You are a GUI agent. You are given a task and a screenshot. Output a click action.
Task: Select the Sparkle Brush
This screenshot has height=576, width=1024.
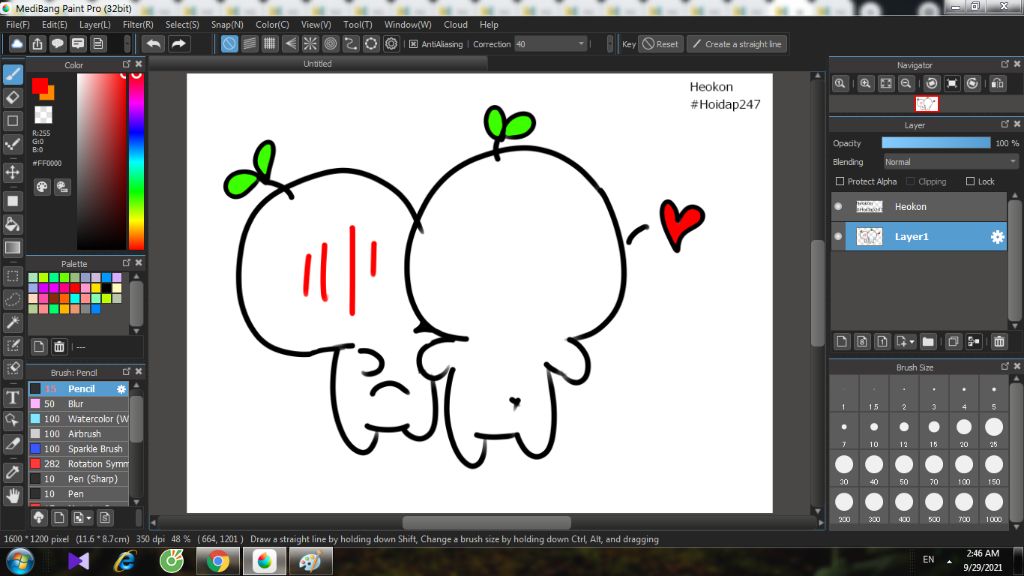[78, 449]
